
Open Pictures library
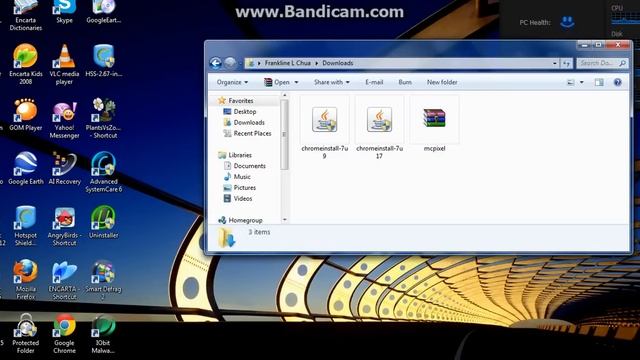point(244,188)
